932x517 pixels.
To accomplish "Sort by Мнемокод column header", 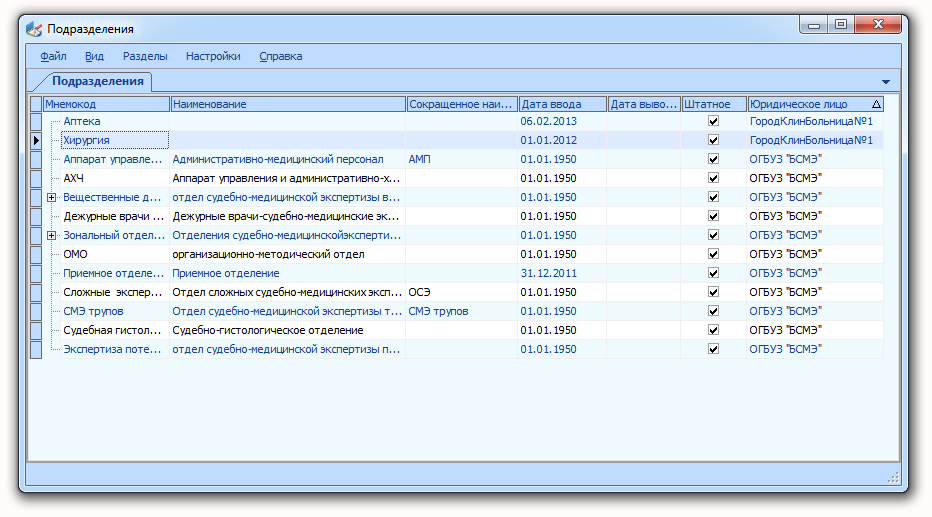I will pyautogui.click(x=106, y=104).
